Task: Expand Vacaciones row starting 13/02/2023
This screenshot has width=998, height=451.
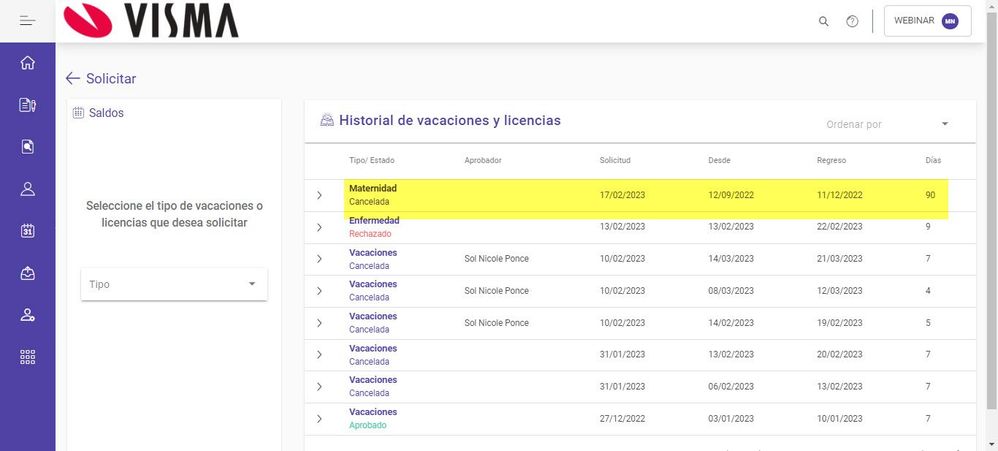Action: click(x=320, y=355)
